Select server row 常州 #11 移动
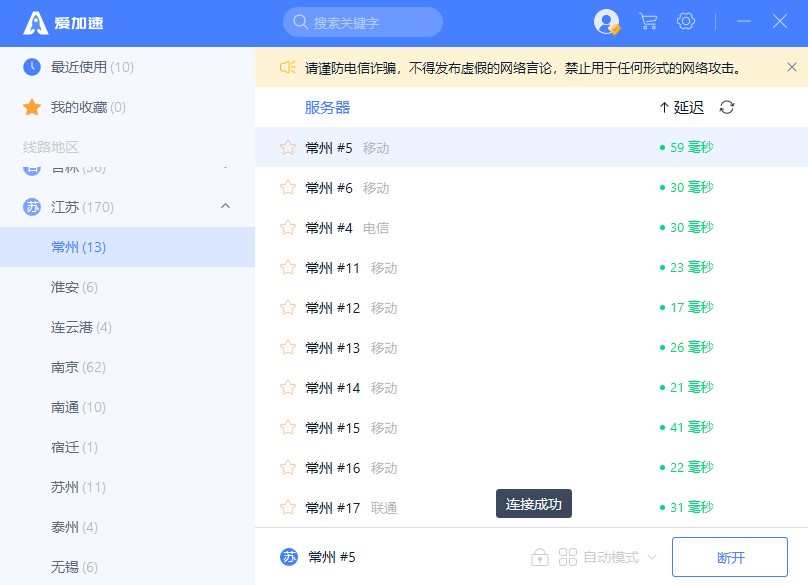 click(531, 268)
